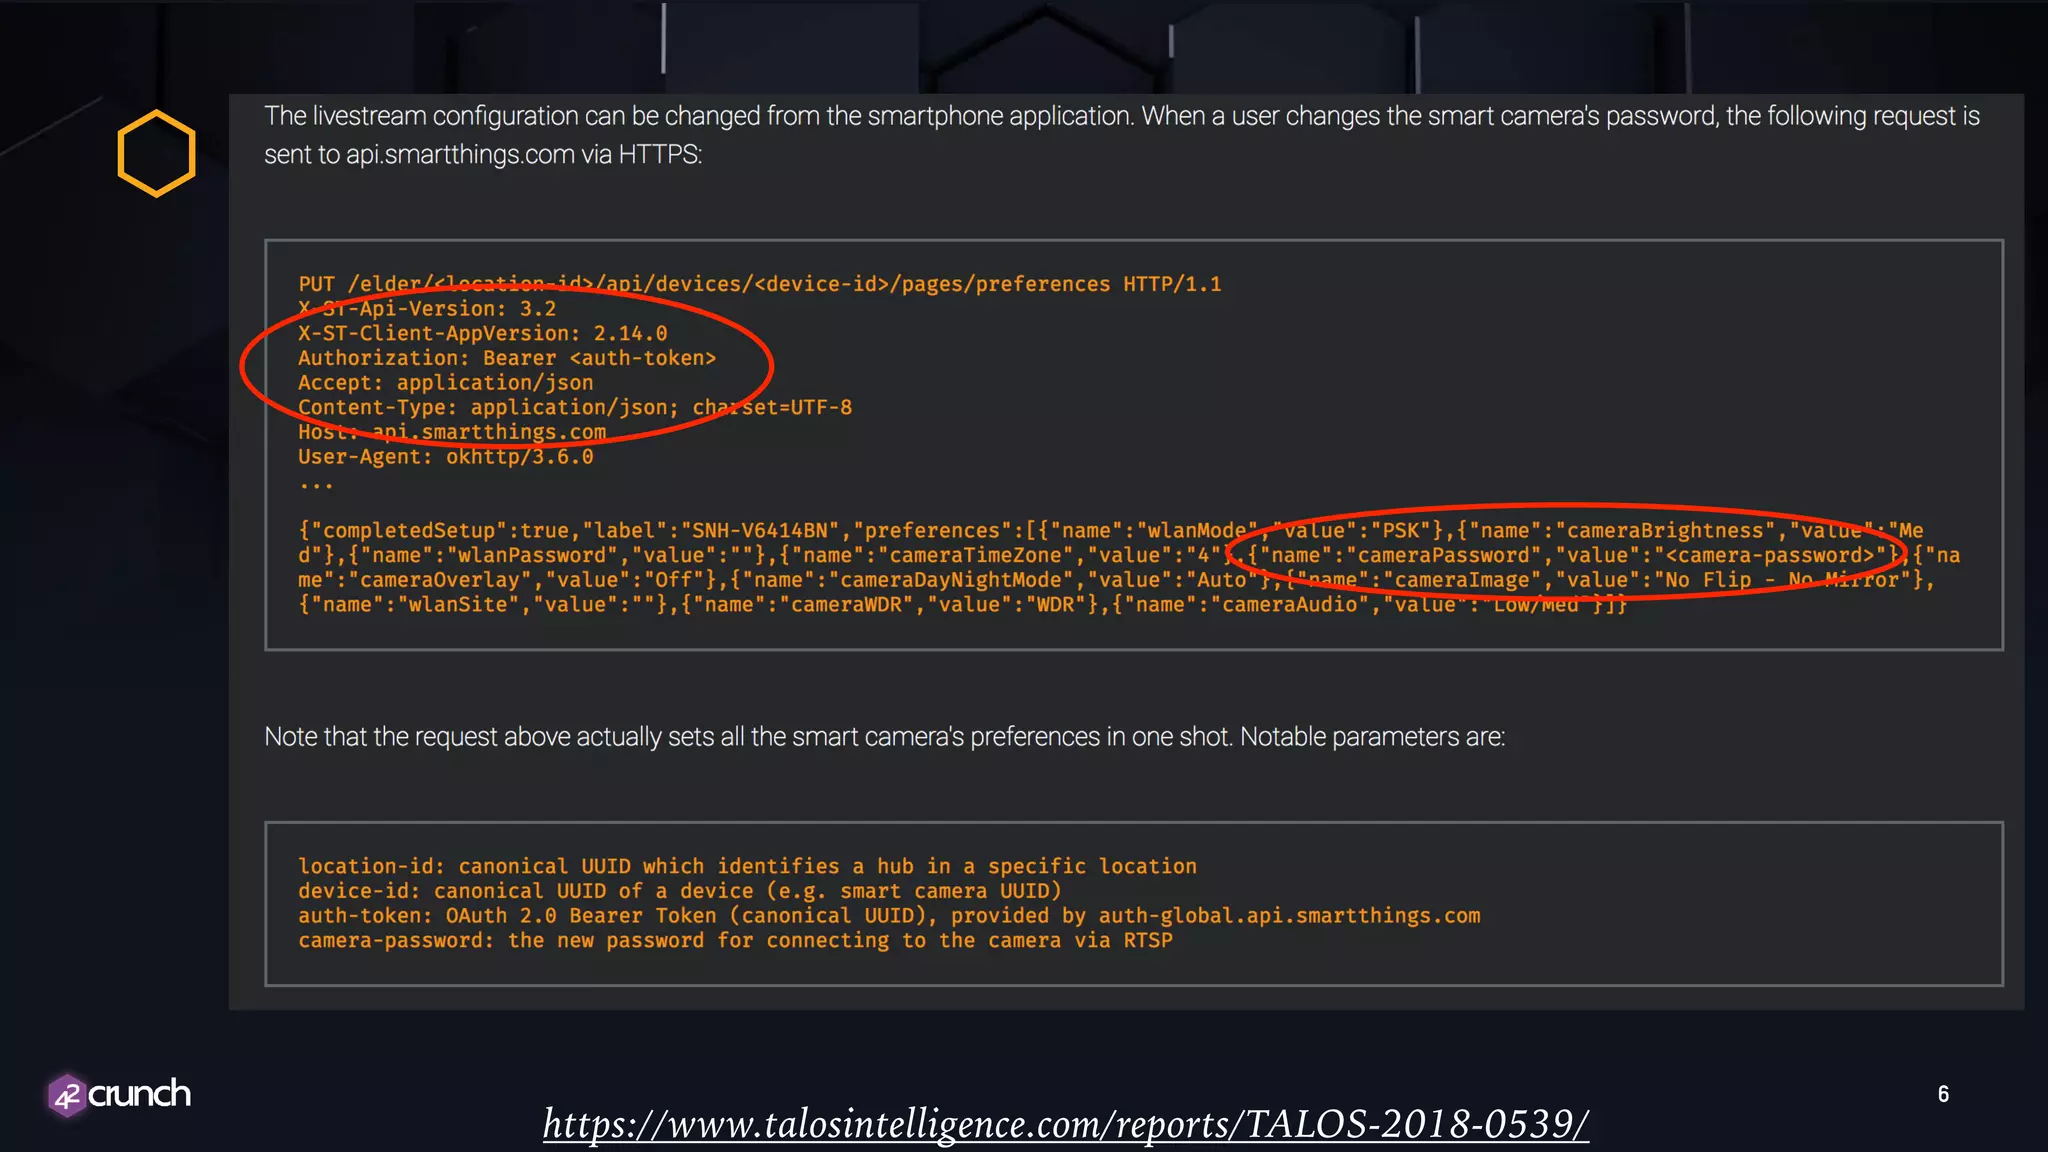Click the 42crunch purple hexagon logo

(x=66, y=1096)
